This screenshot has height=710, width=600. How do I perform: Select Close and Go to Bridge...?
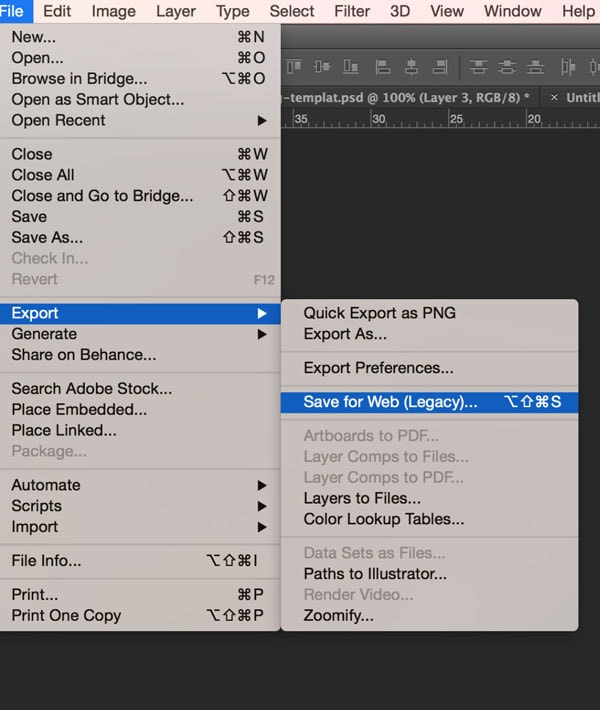pos(140,196)
